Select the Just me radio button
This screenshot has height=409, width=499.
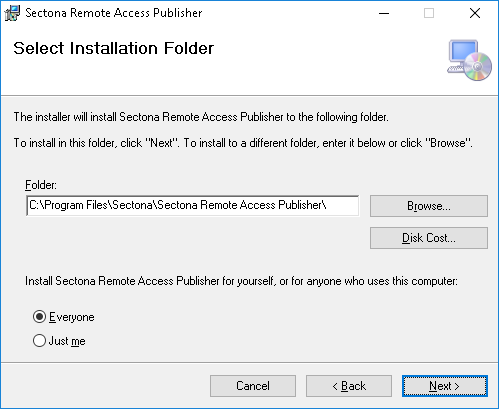39,341
